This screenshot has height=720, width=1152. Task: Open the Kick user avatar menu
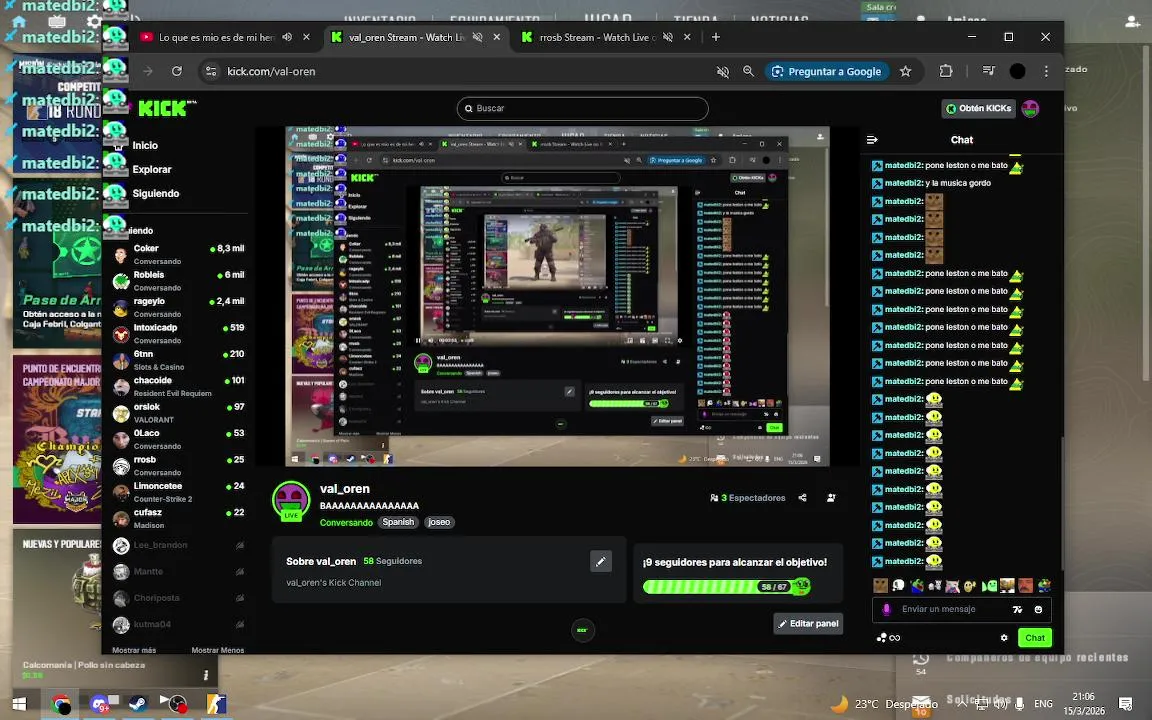1030,109
